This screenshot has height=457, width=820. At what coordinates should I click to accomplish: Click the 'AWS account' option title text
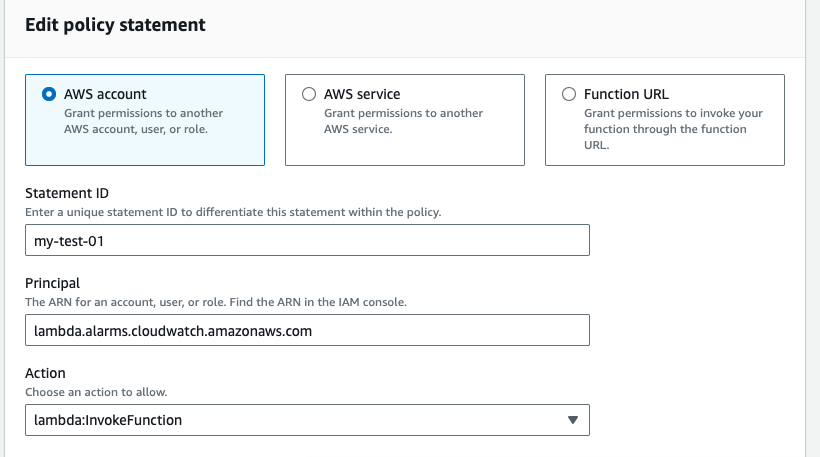coord(105,94)
